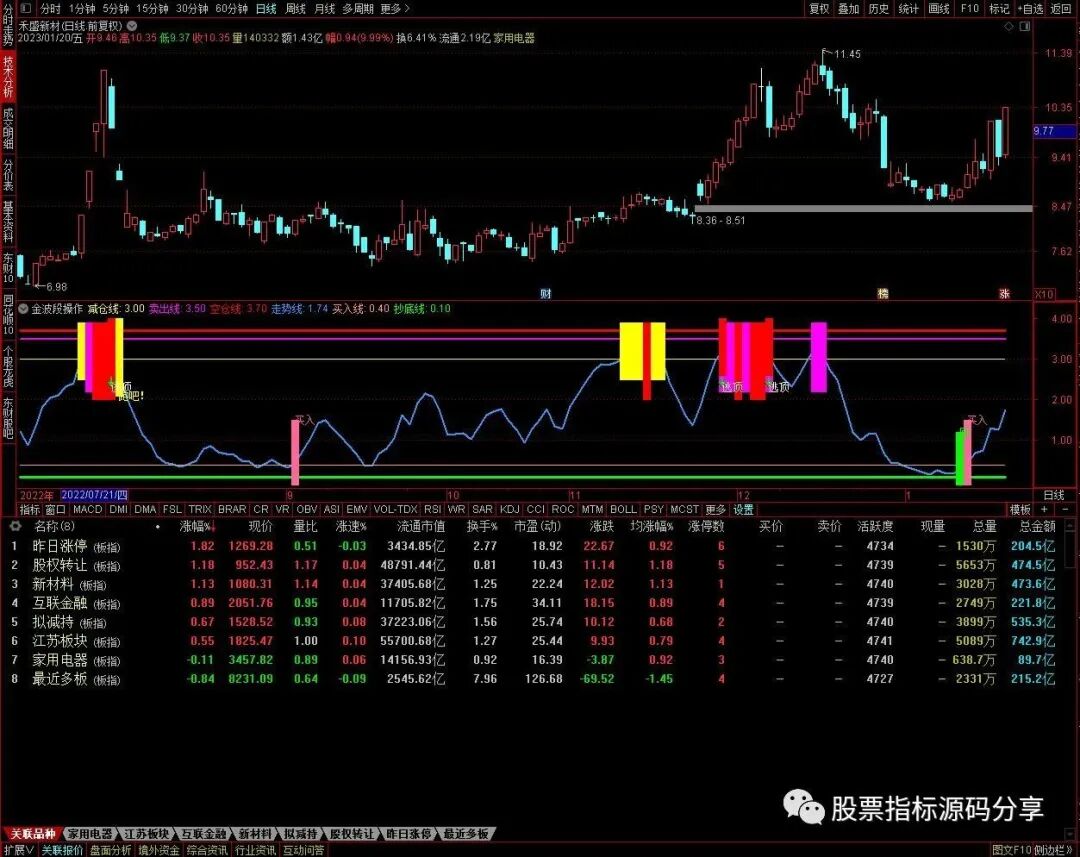This screenshot has height=857, width=1080.
Task: Expand the 扩展 menu at bottom left
Action: (x=19, y=850)
